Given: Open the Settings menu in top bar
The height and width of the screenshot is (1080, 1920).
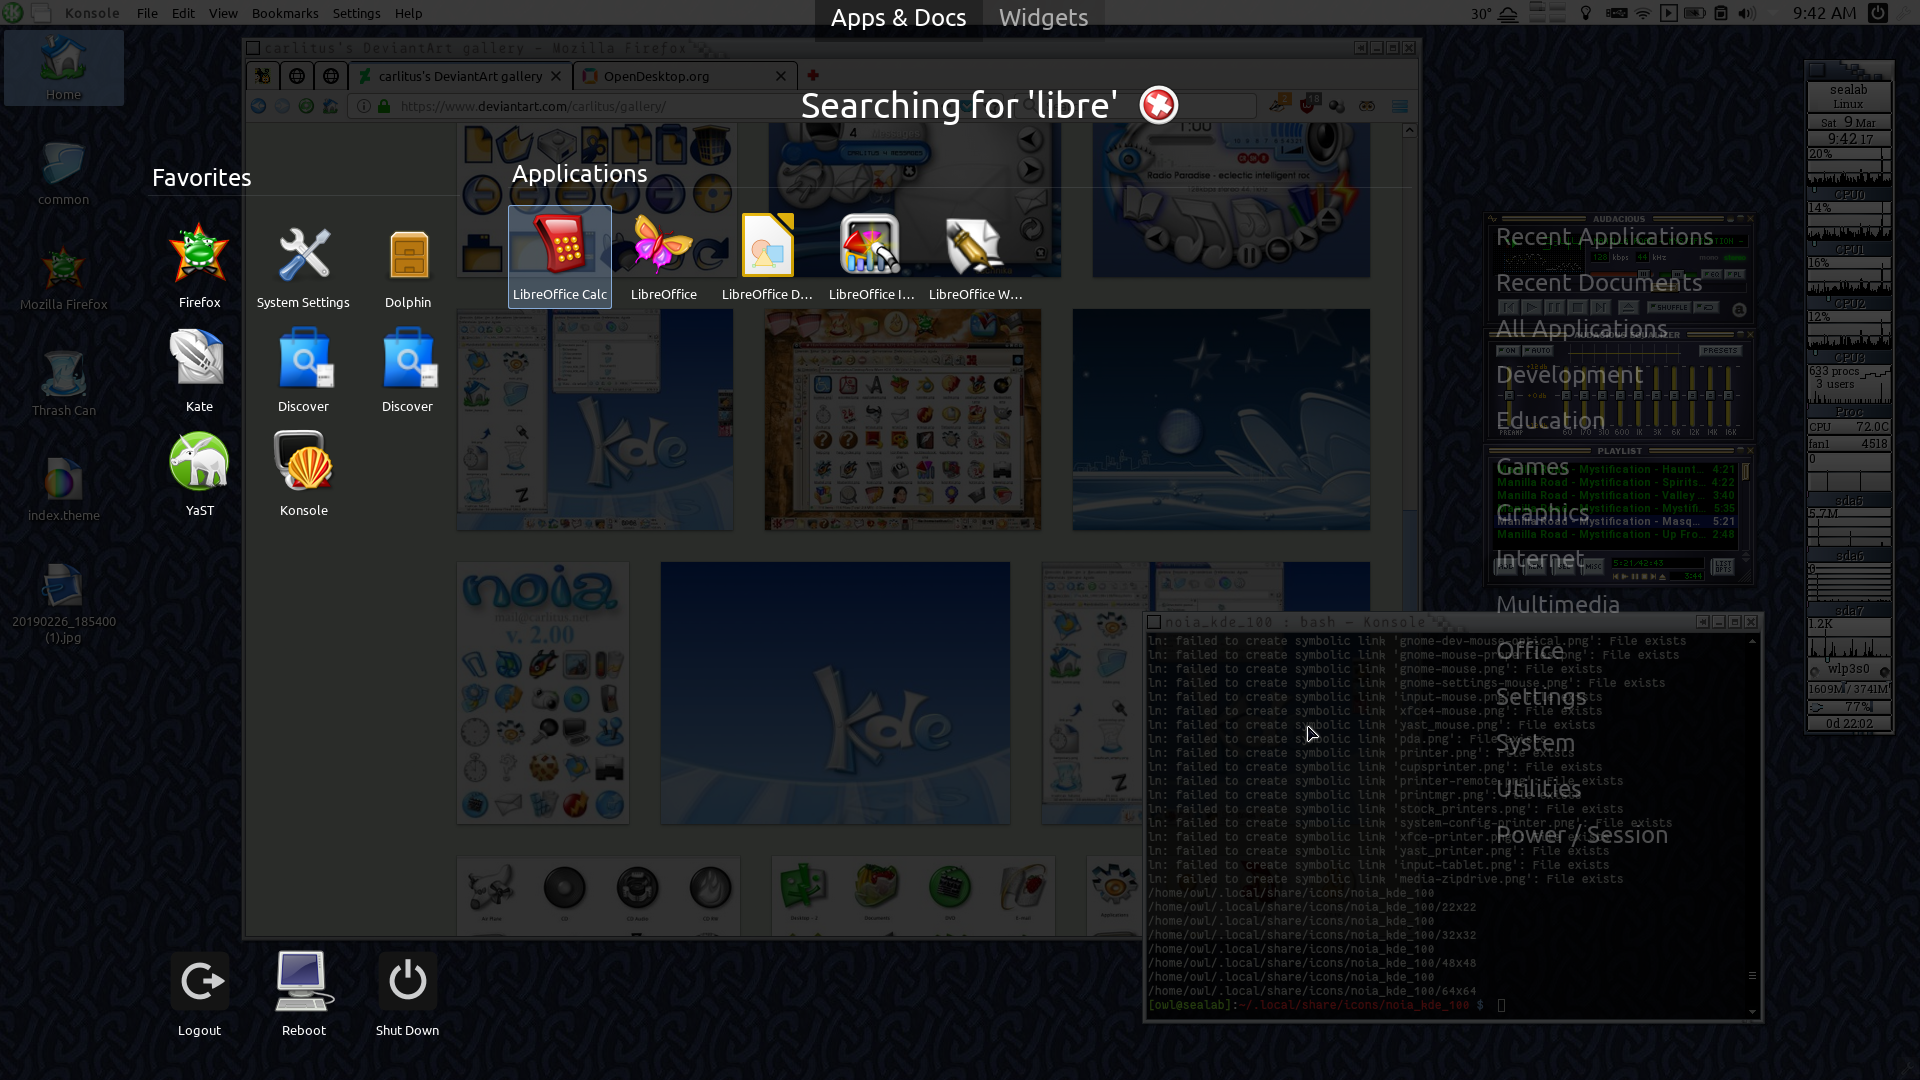Looking at the screenshot, I should [356, 13].
